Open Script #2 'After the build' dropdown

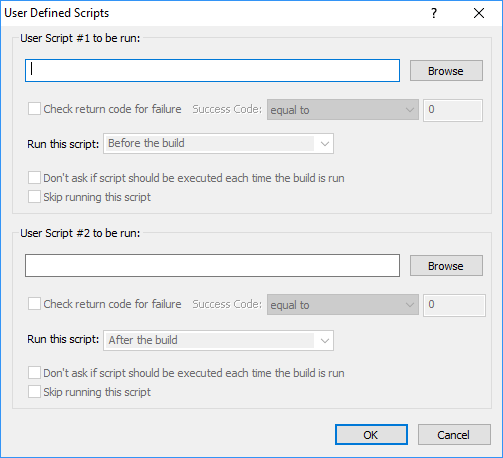pos(218,340)
